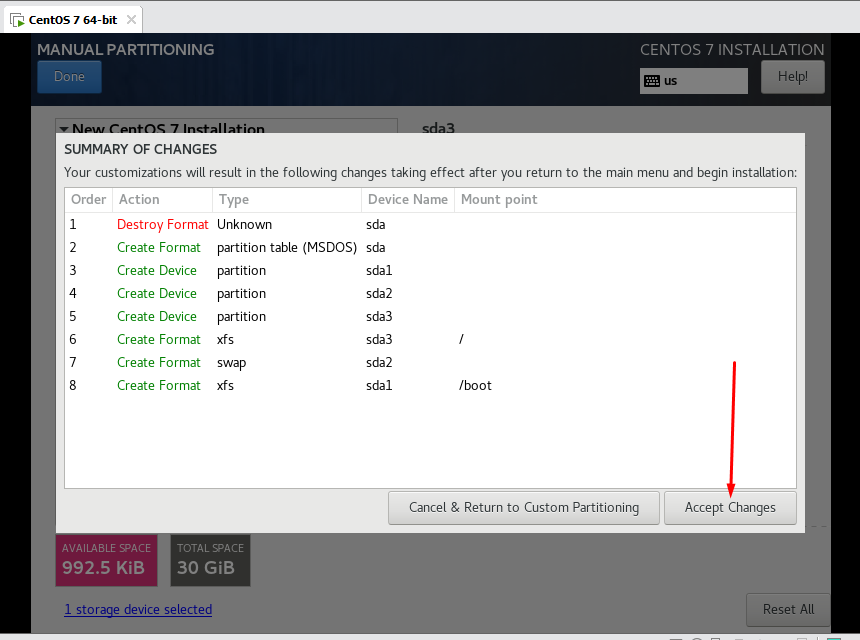This screenshot has width=860, height=640.
Task: Click the sda1 device in row 3
Action: (379, 271)
